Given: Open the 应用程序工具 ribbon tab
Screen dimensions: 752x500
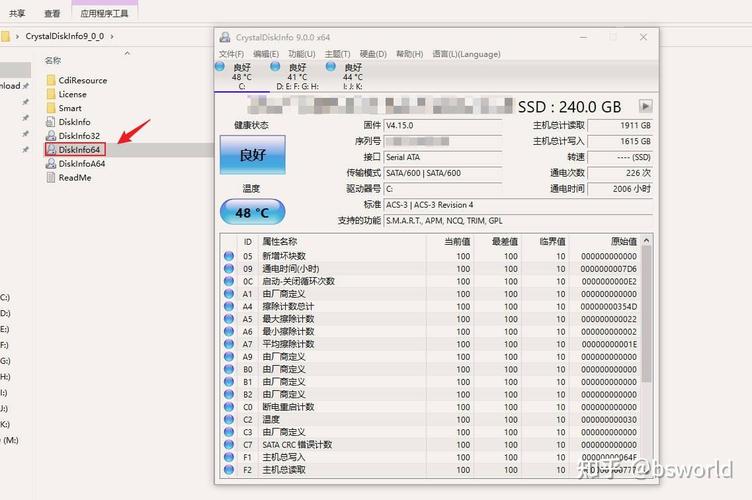Looking at the screenshot, I should [104, 13].
